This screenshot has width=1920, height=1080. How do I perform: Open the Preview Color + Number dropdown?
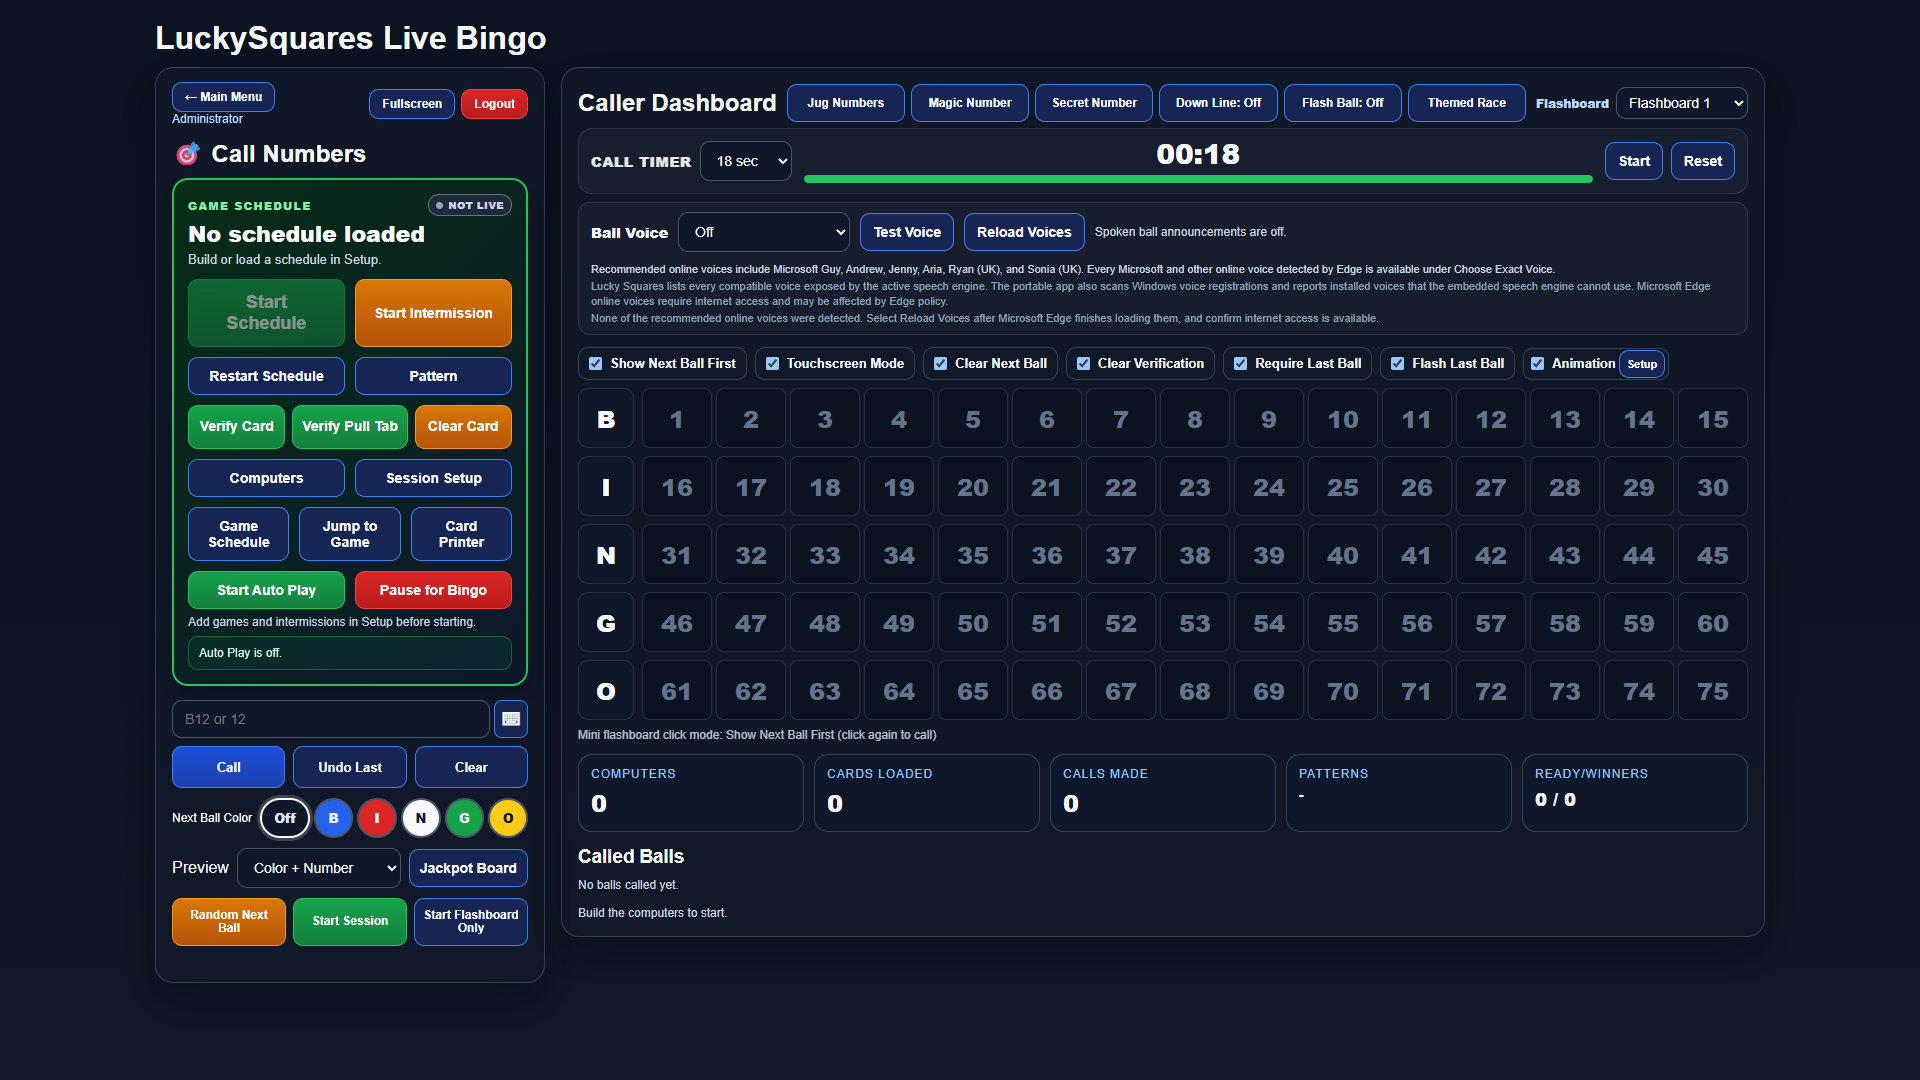(319, 868)
